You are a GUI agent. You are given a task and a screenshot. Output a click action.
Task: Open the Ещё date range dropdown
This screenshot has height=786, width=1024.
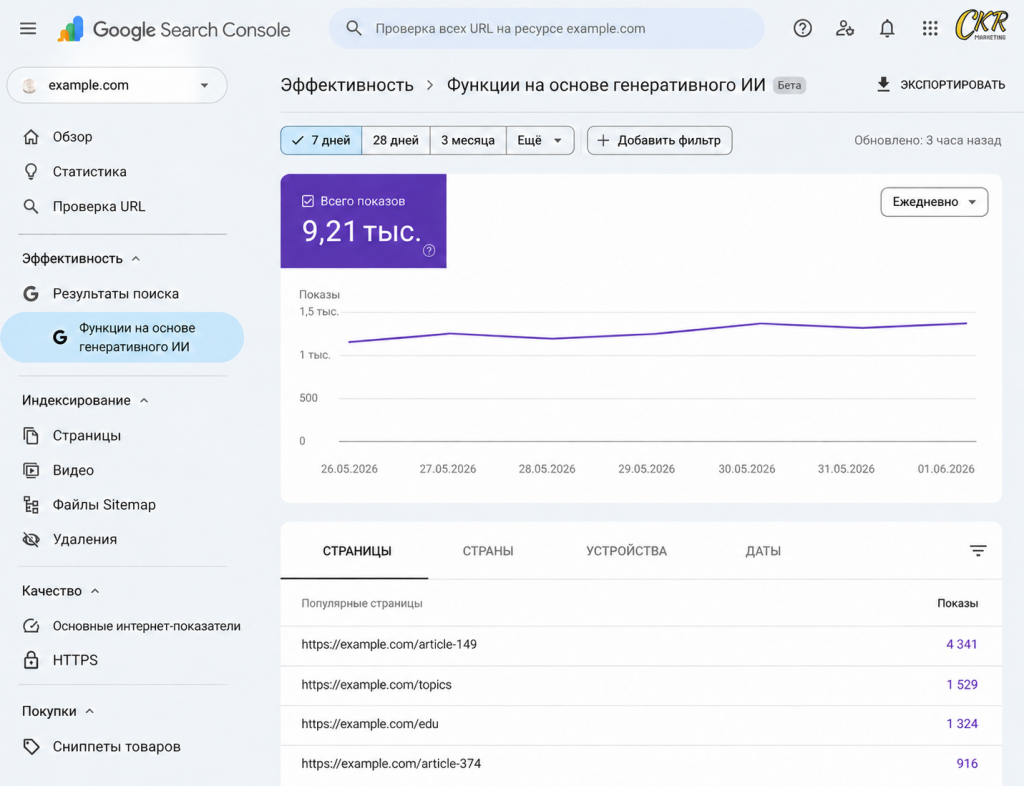(540, 140)
